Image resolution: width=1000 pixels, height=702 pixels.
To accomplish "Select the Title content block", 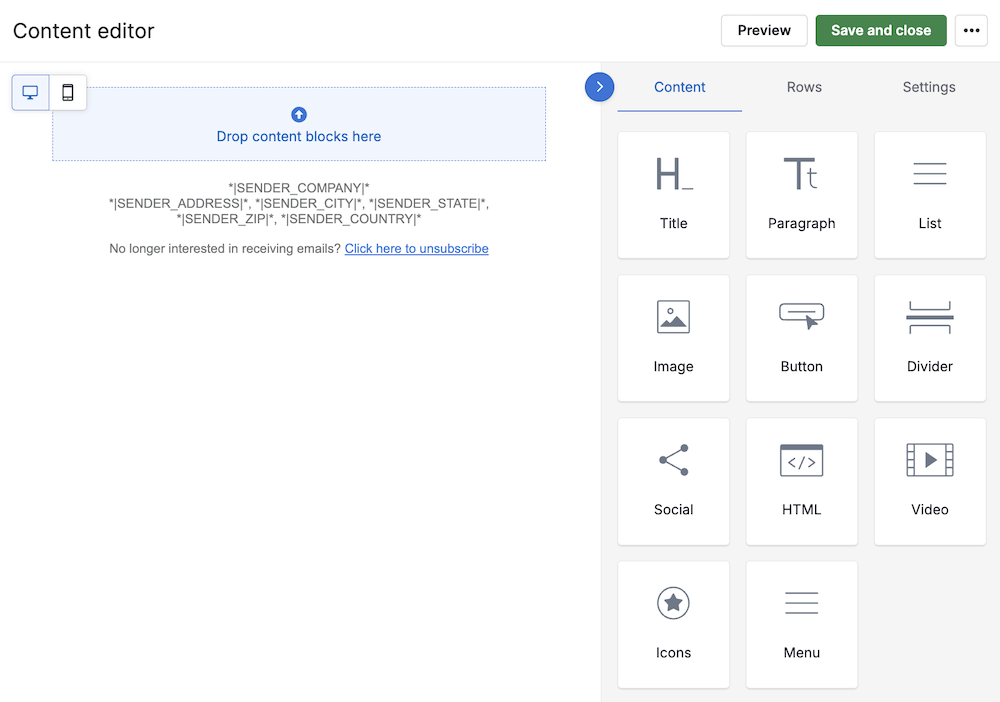I will pos(673,195).
